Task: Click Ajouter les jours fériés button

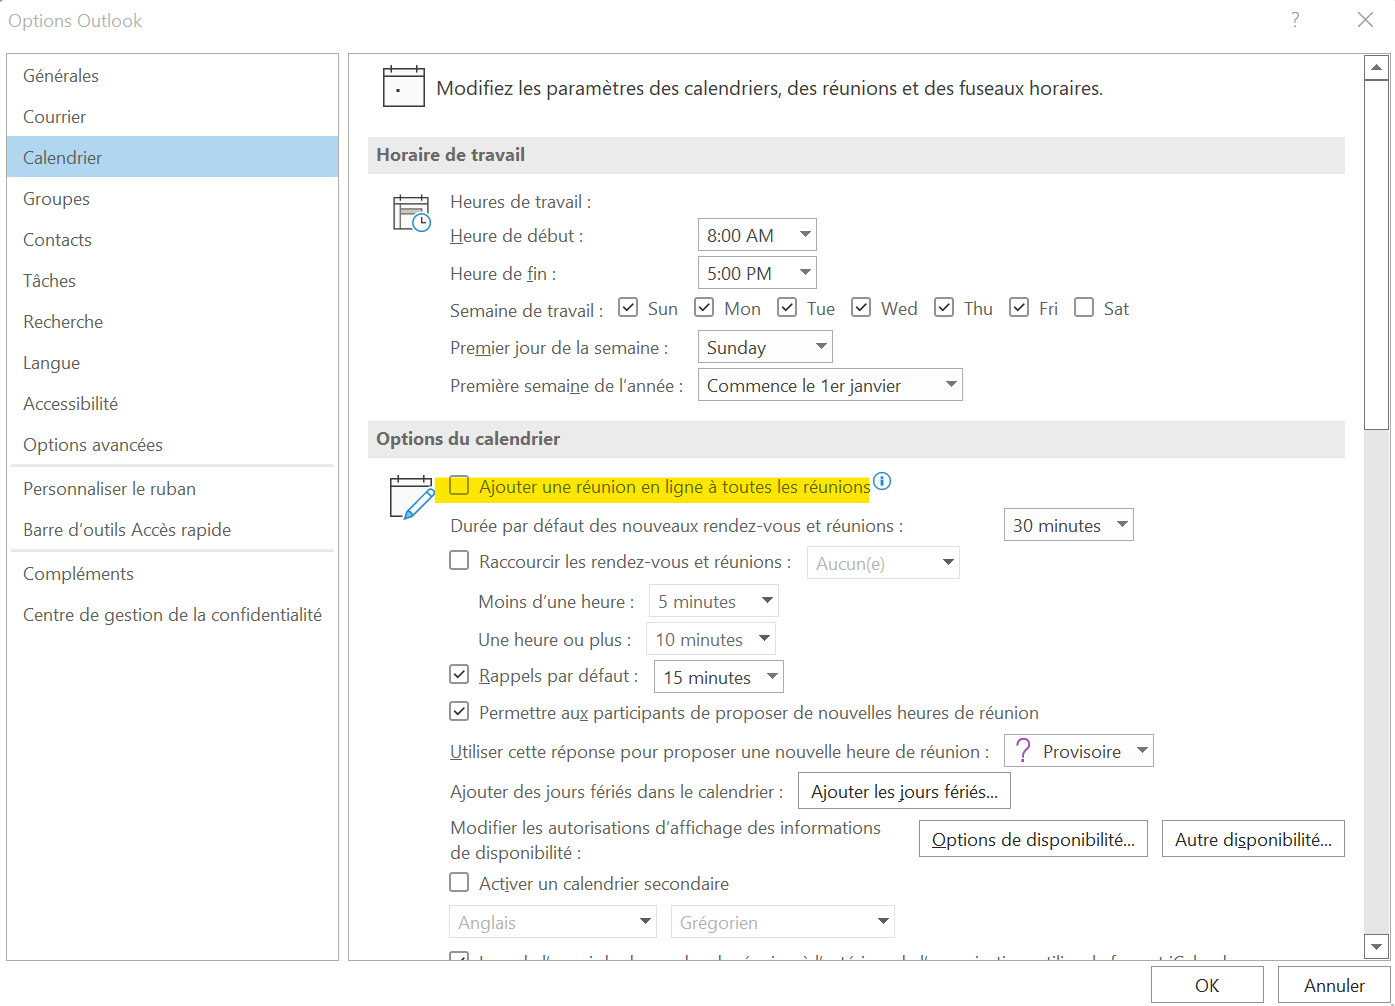Action: [904, 791]
